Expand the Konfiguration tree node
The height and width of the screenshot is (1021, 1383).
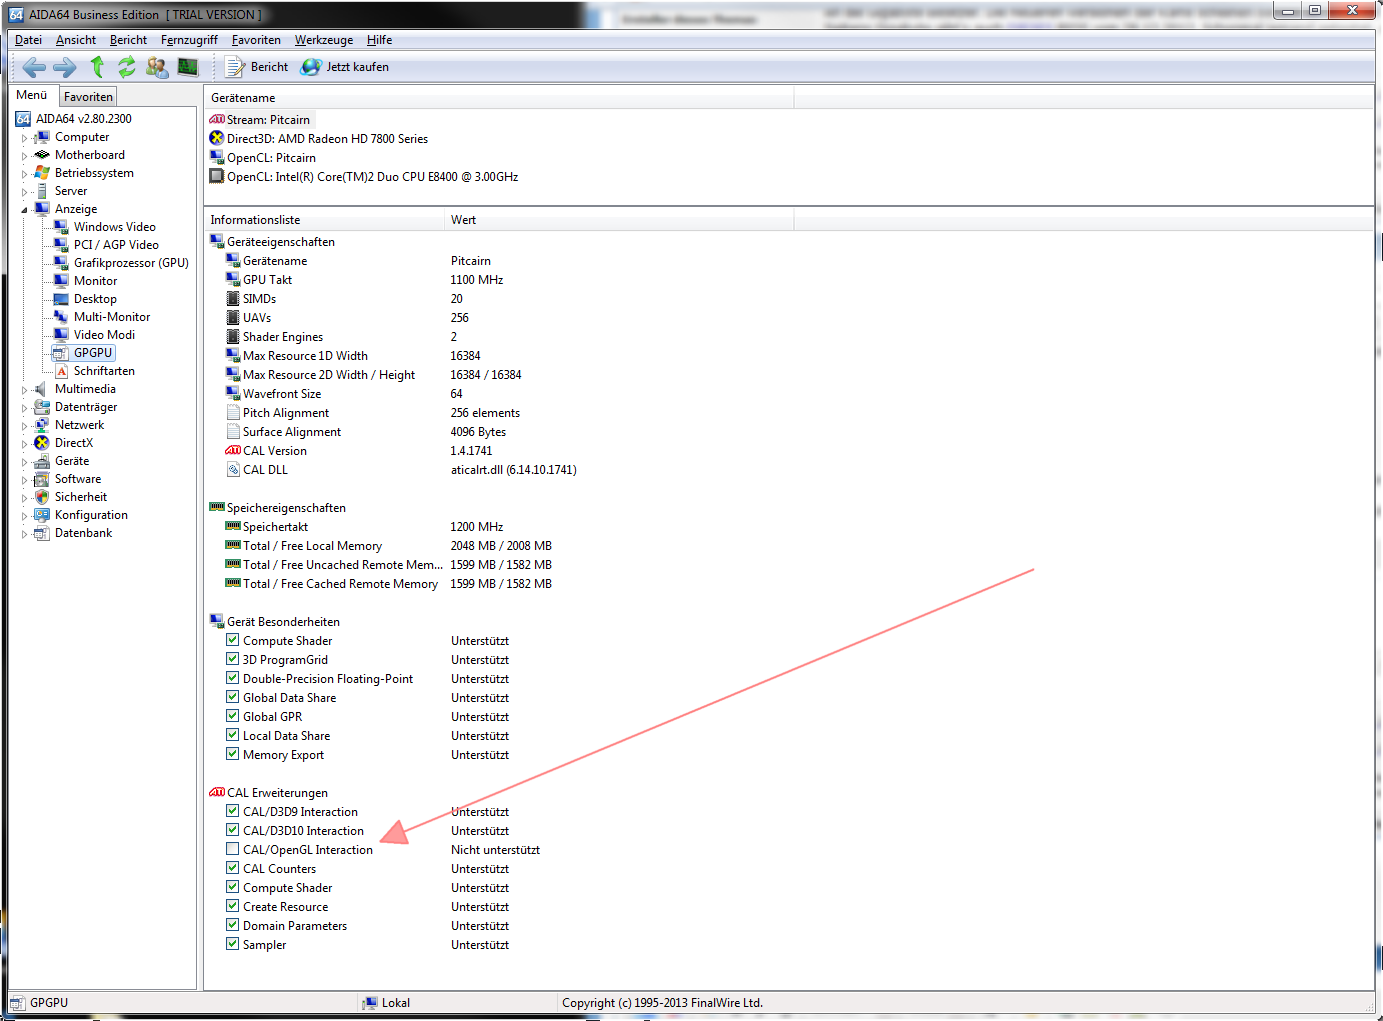[25, 516]
